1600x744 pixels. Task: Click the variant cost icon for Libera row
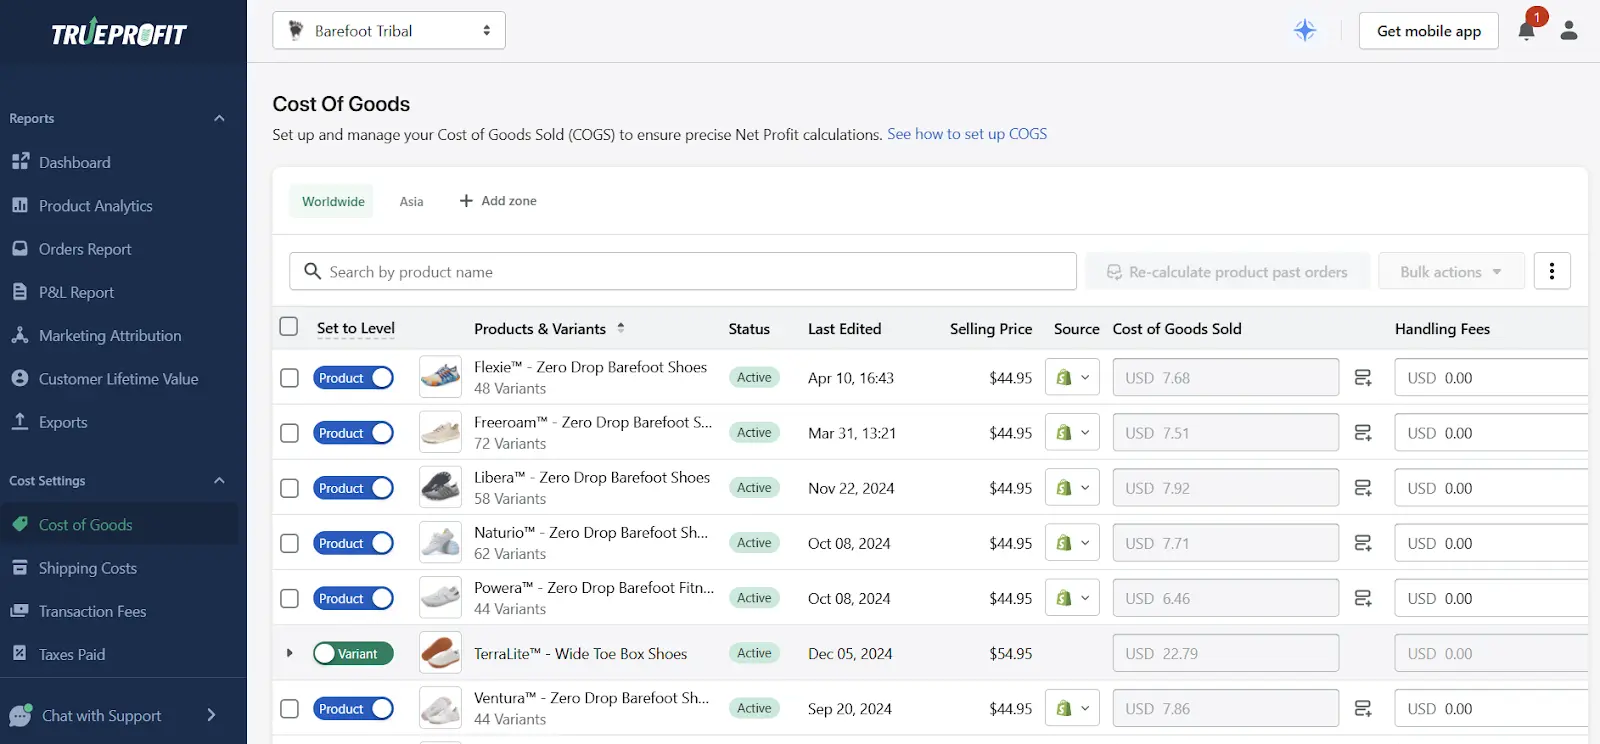1362,488
